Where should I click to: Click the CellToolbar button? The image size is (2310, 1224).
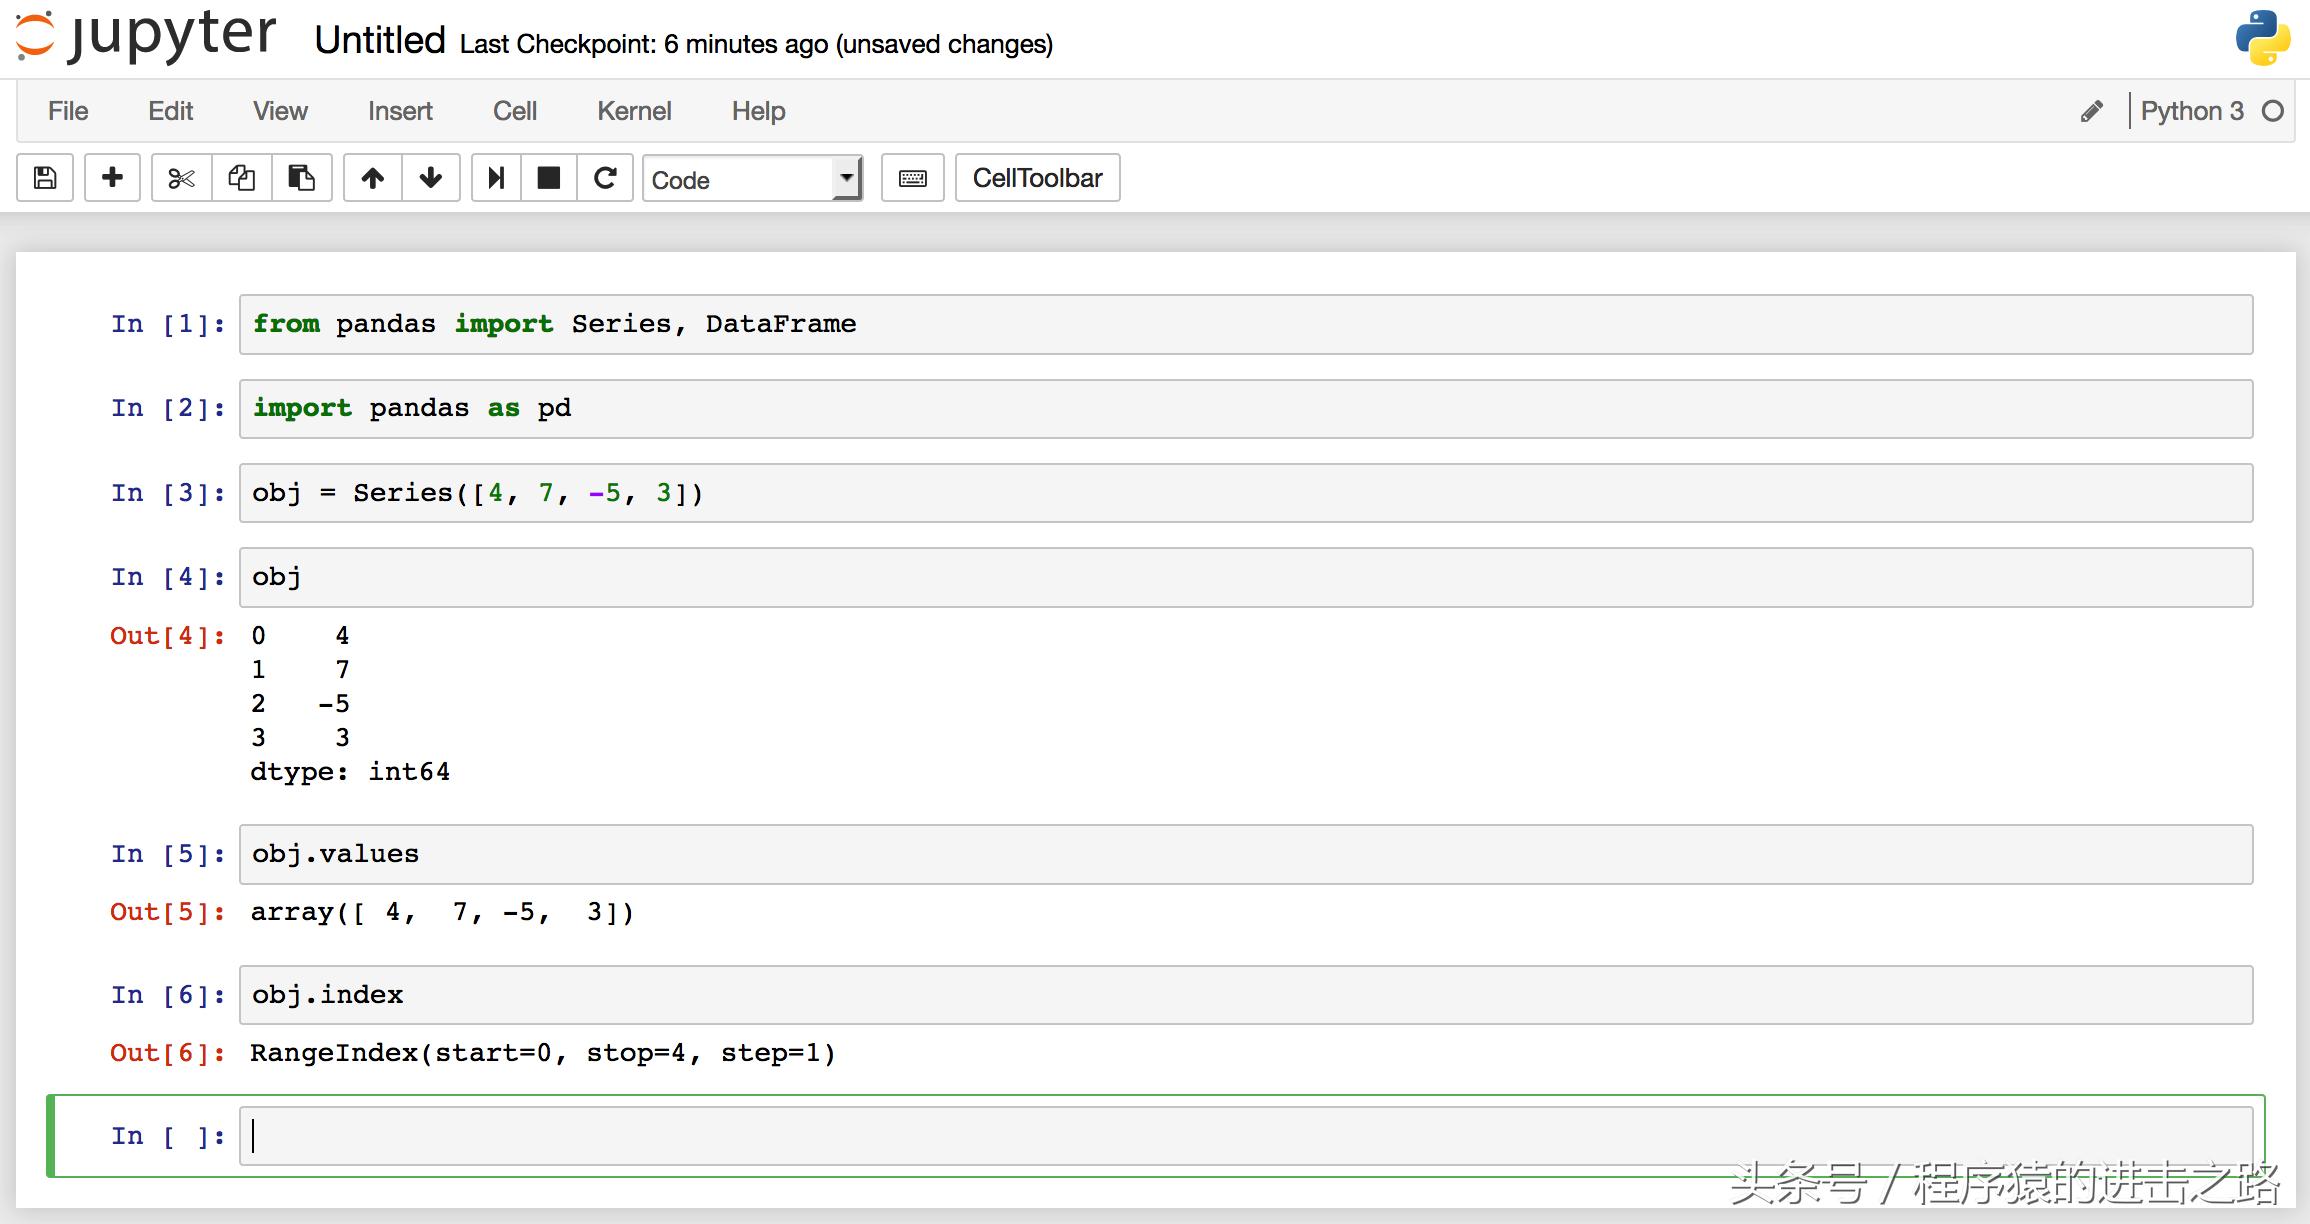pos(1037,178)
